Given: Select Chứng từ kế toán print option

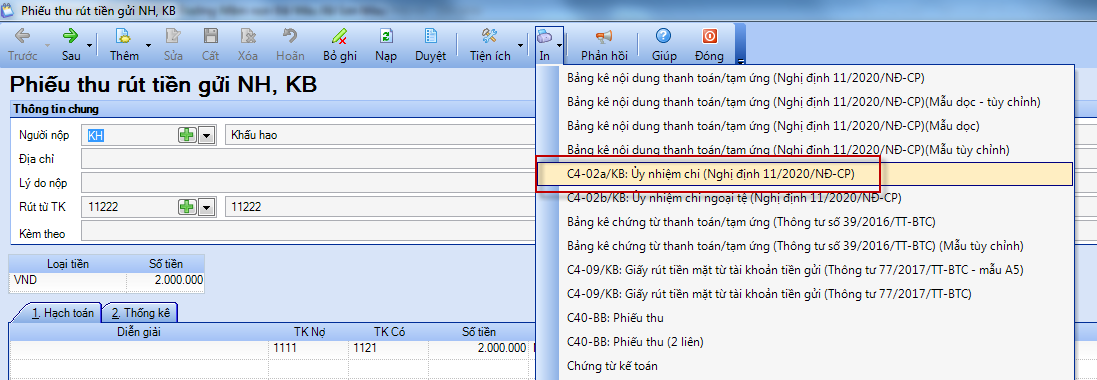Looking at the screenshot, I should (805, 365).
